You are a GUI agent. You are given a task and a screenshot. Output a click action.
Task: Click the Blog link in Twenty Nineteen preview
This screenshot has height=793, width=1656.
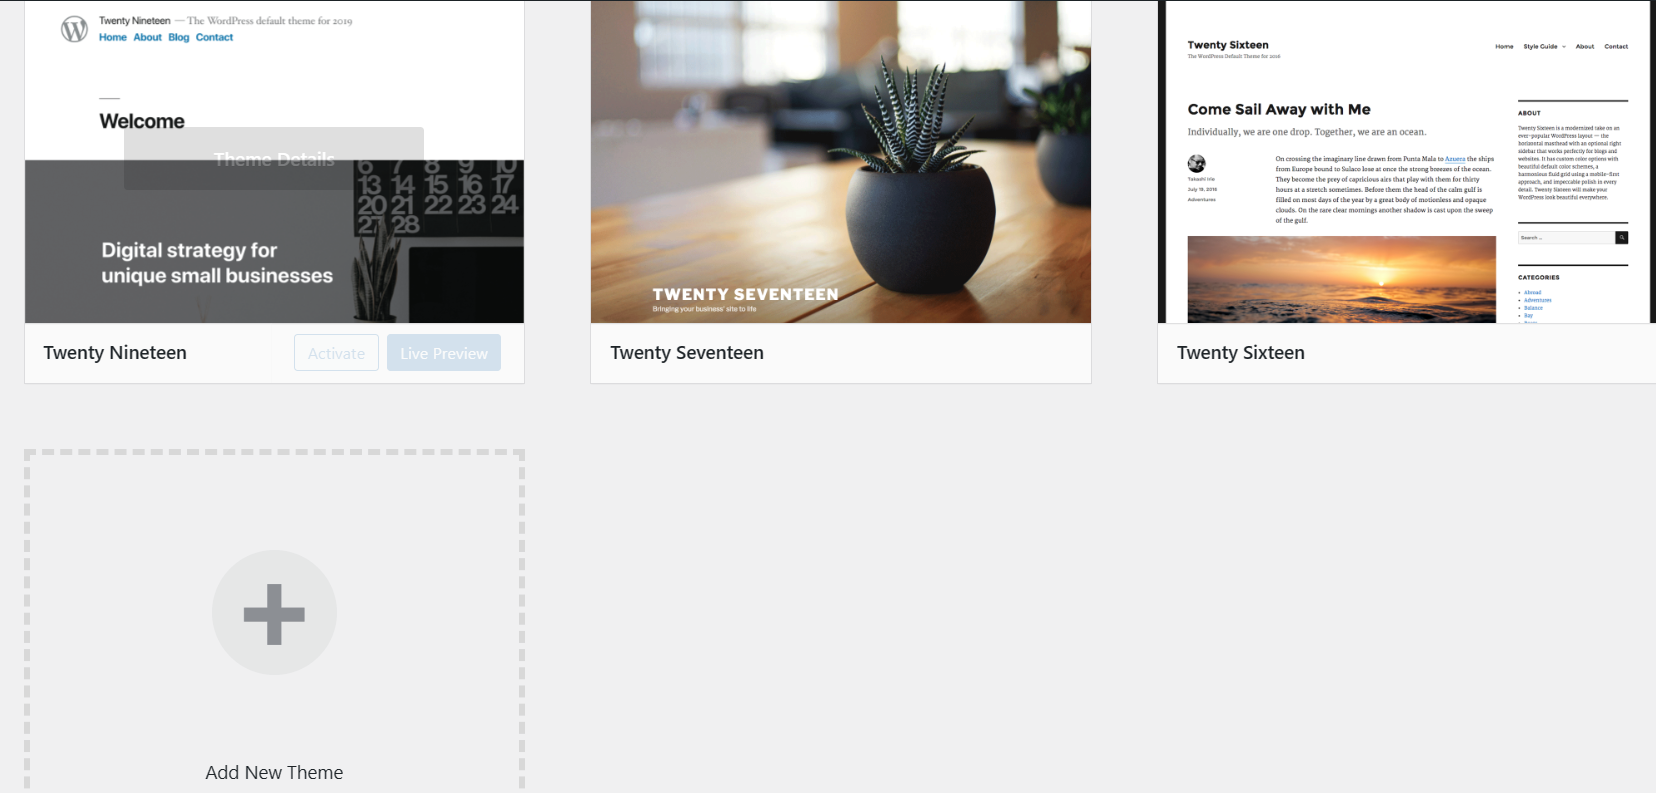[179, 37]
